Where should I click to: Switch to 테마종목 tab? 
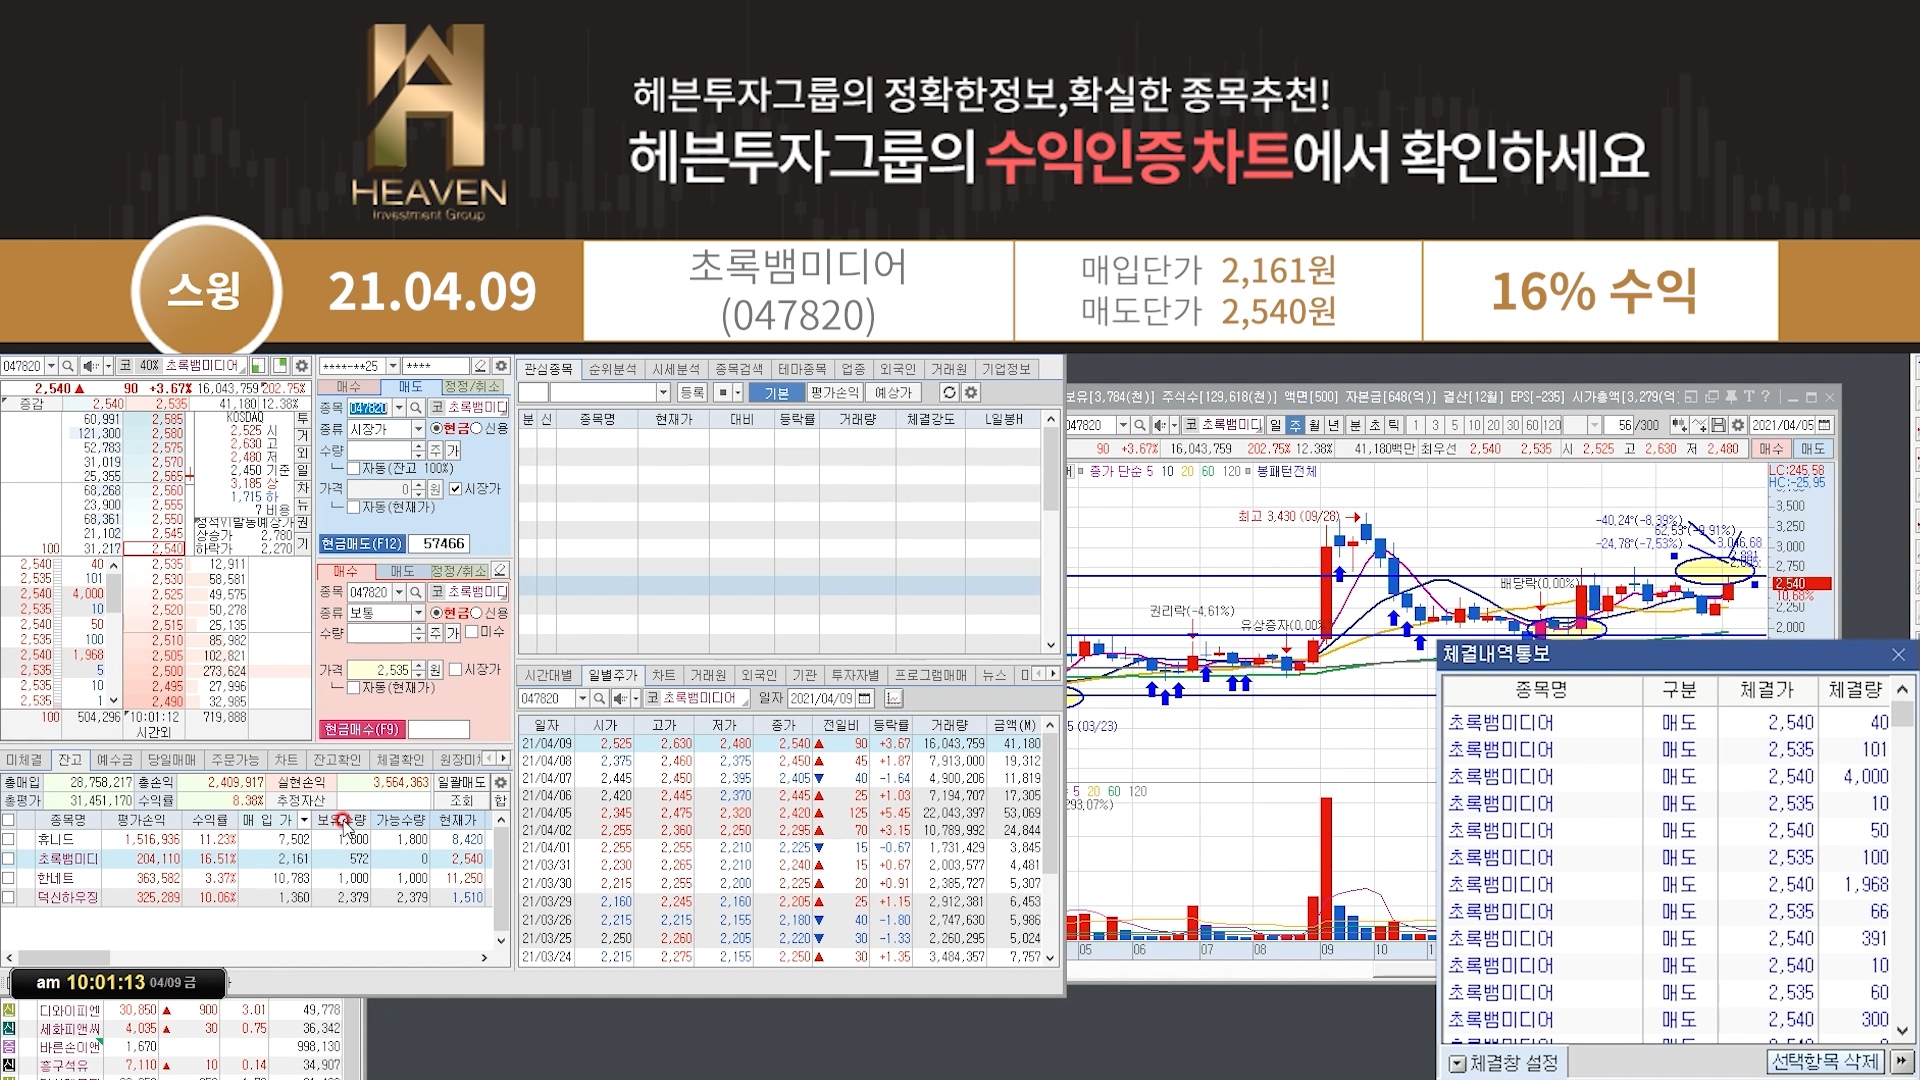point(802,369)
